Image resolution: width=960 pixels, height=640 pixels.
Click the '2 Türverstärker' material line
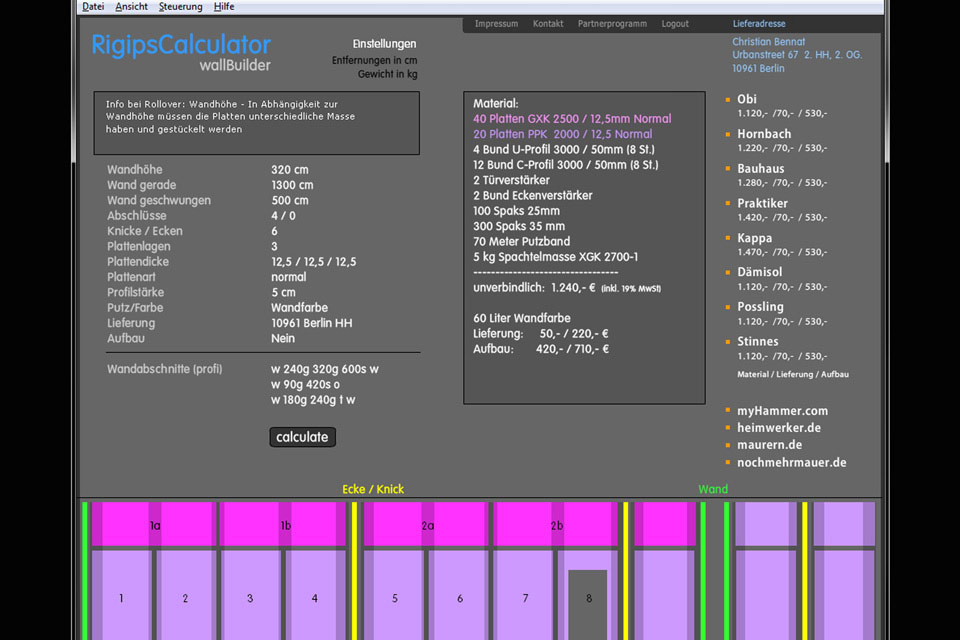tap(511, 180)
